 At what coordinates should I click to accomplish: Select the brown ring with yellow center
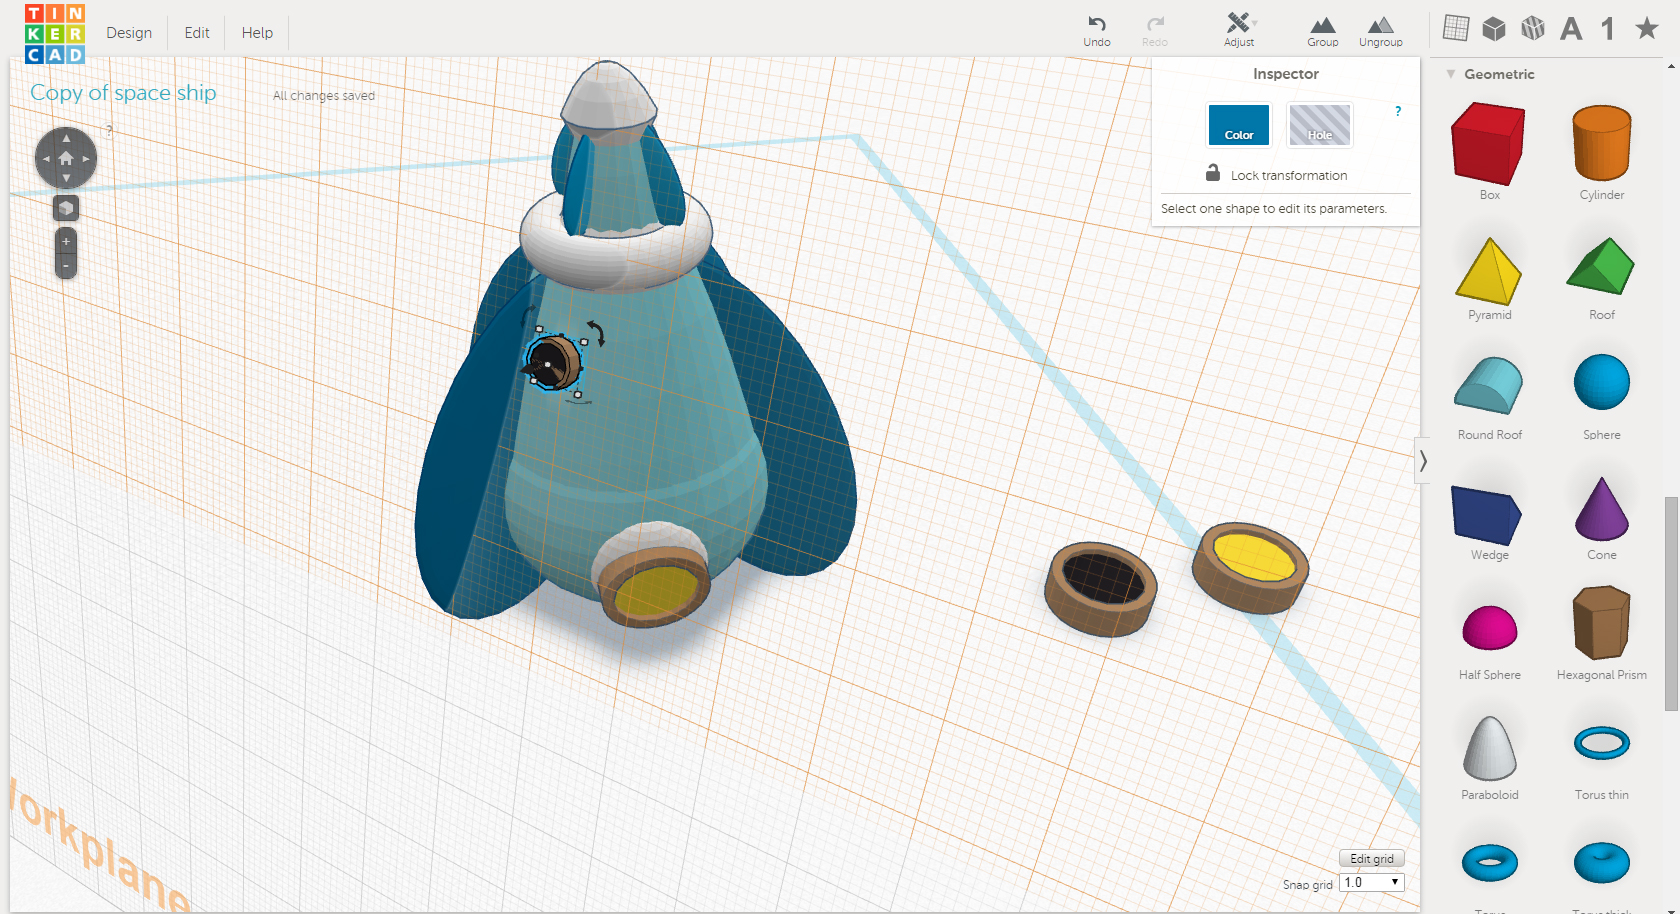coord(1250,566)
